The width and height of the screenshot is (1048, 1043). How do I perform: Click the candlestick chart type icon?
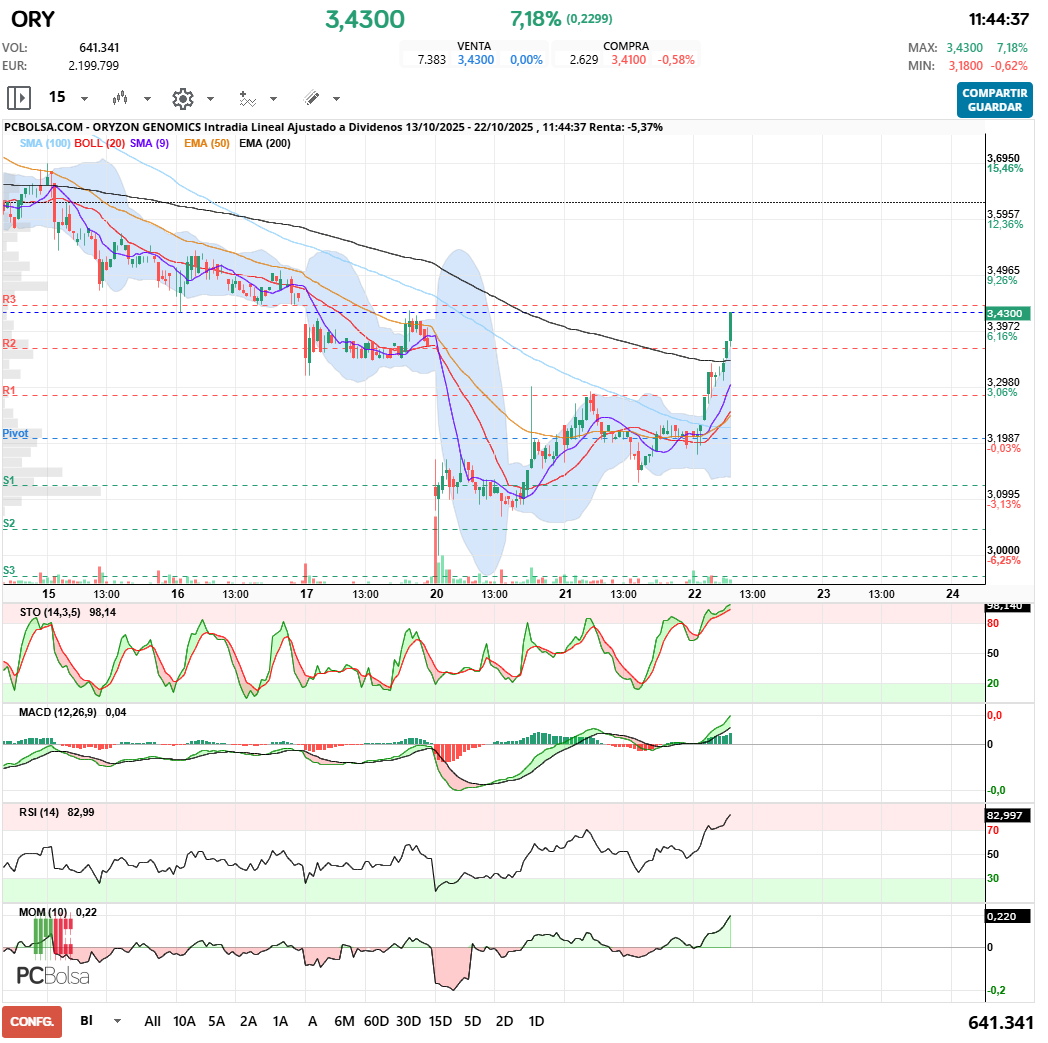(121, 98)
